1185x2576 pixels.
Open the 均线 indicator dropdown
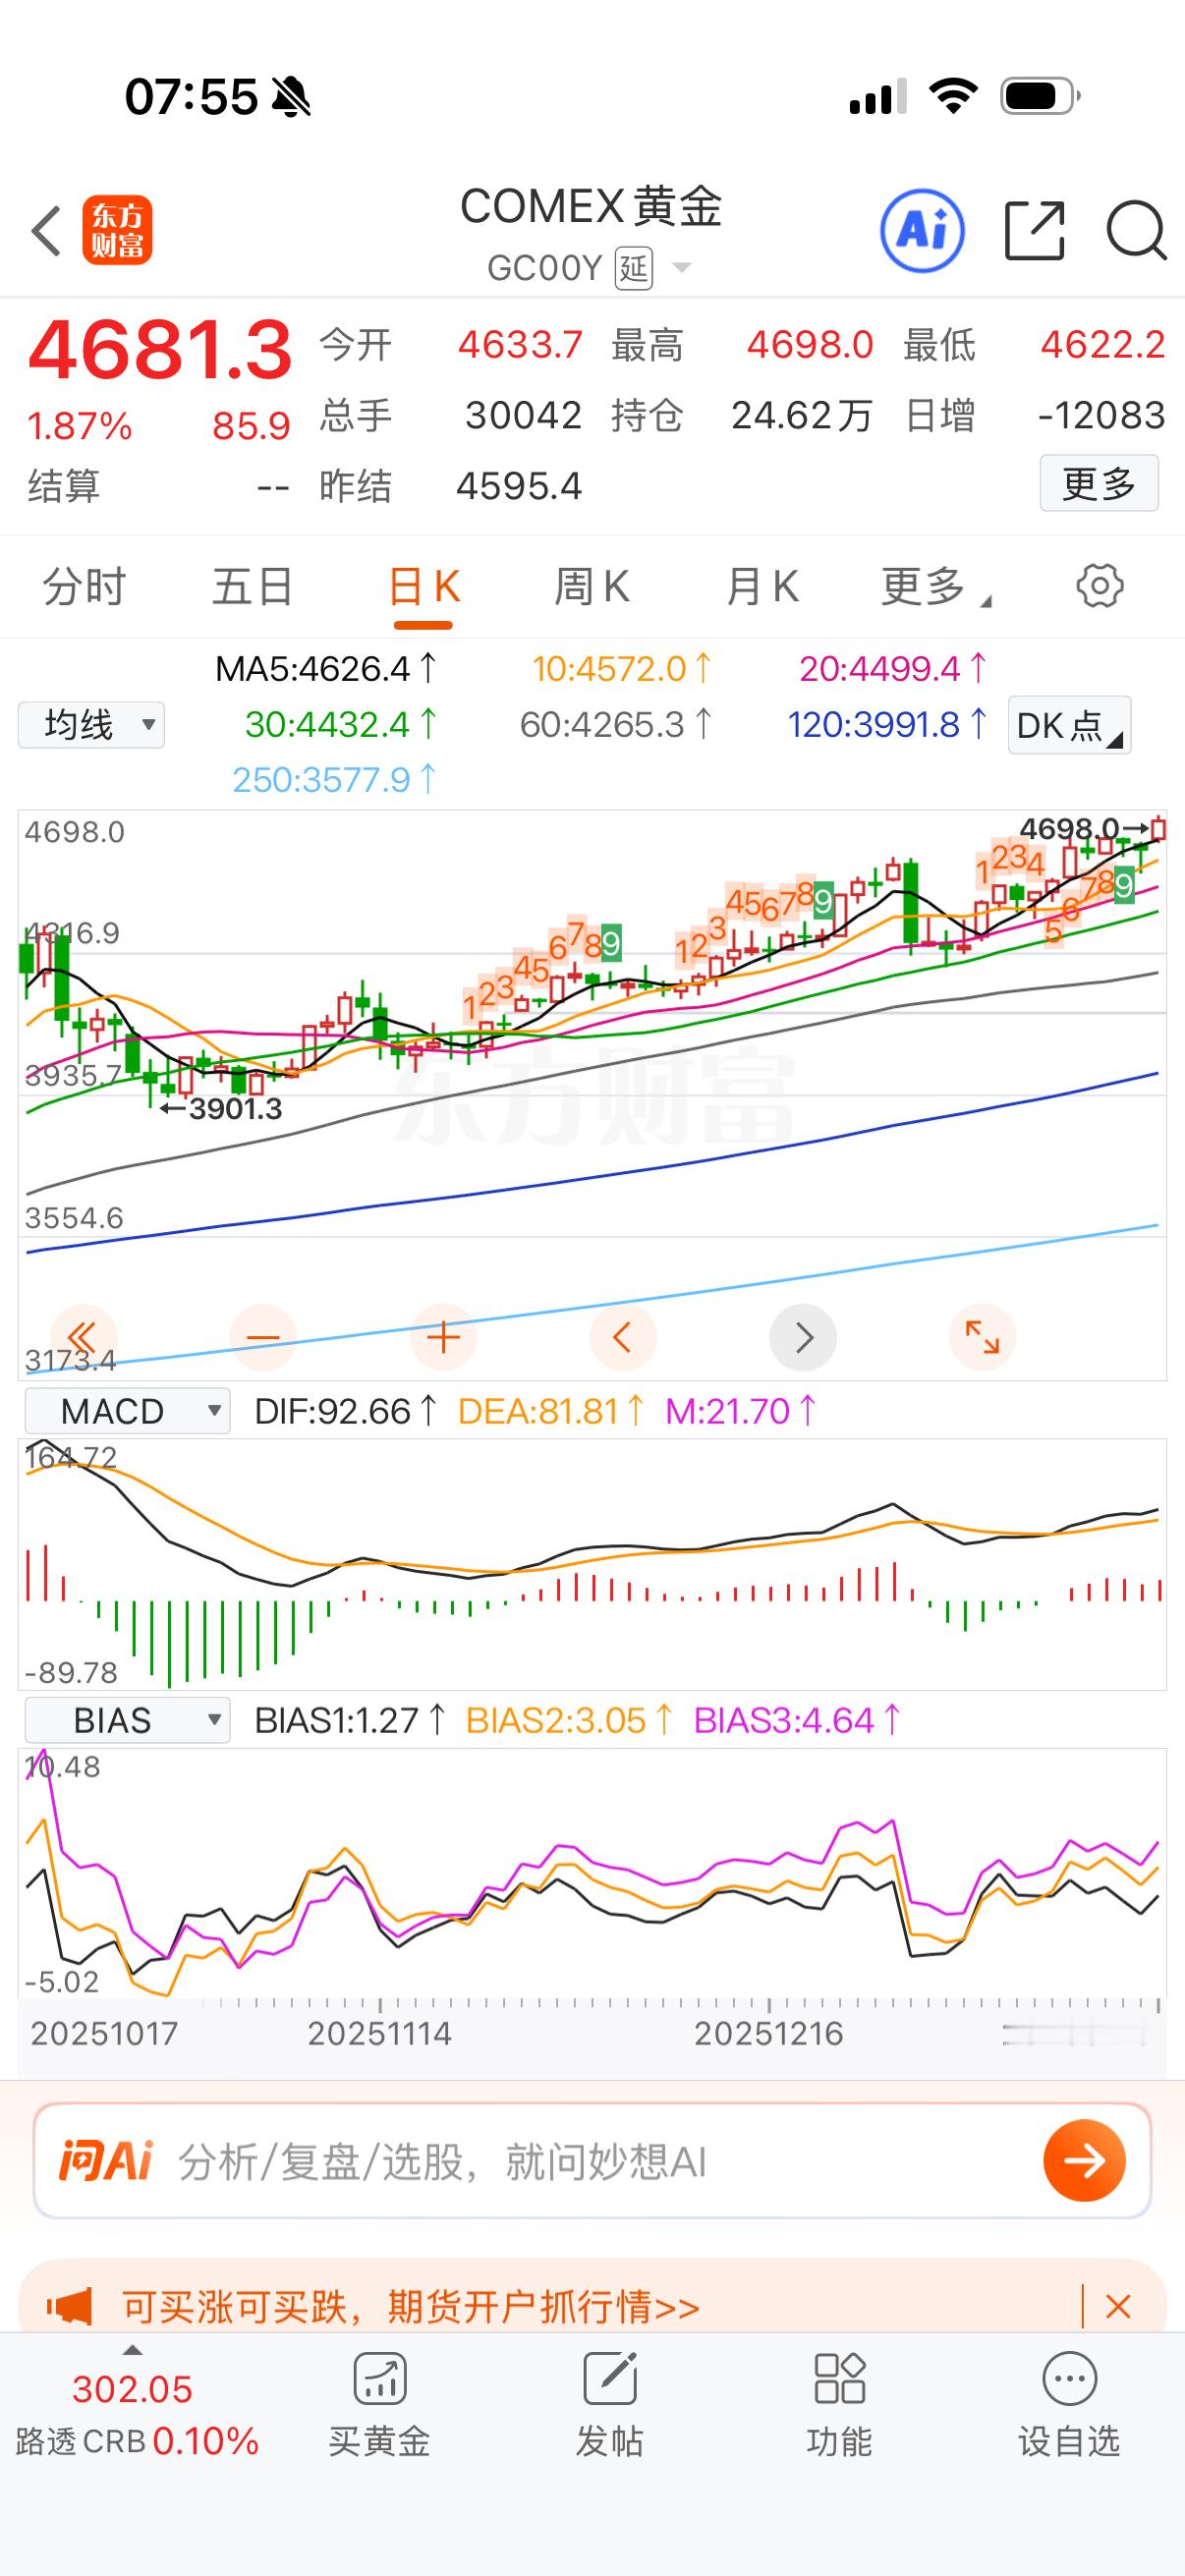coord(91,725)
